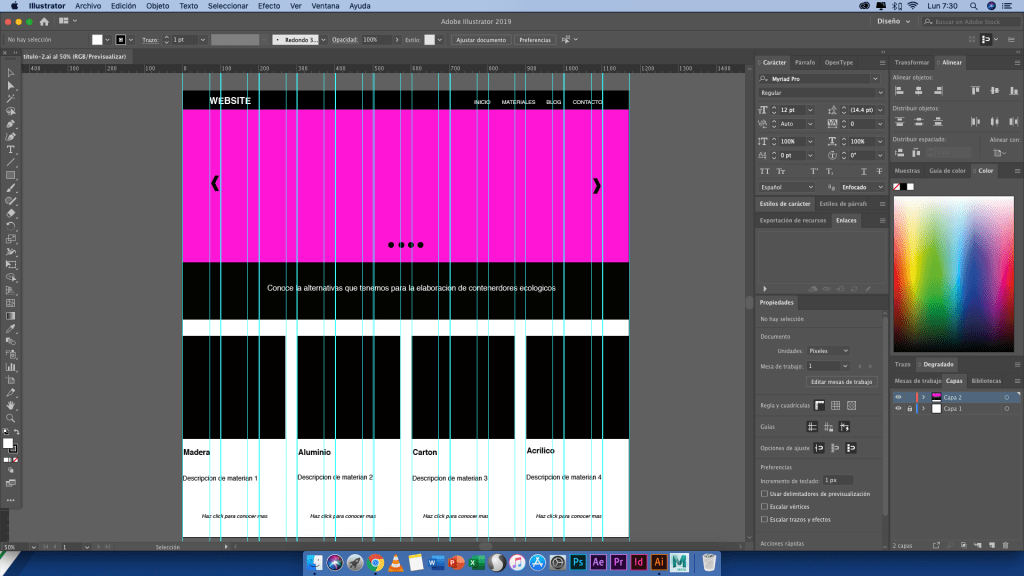
Task: Select the Zoom magnifier tool
Action: [x=11, y=418]
